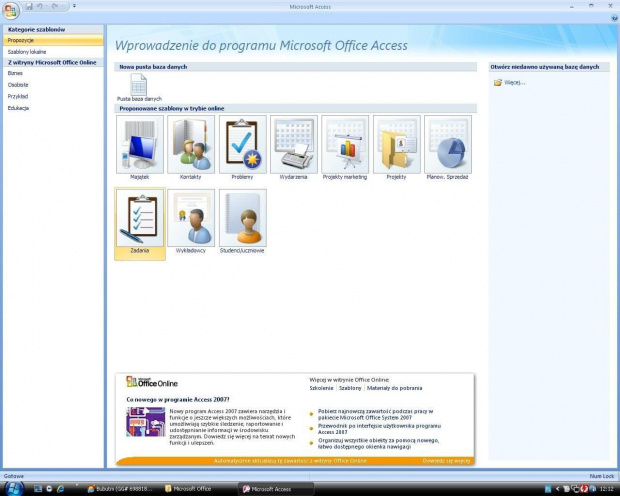Select Propozycje template category
Viewport: 620px width, 496px height.
pyautogui.click(x=53, y=40)
